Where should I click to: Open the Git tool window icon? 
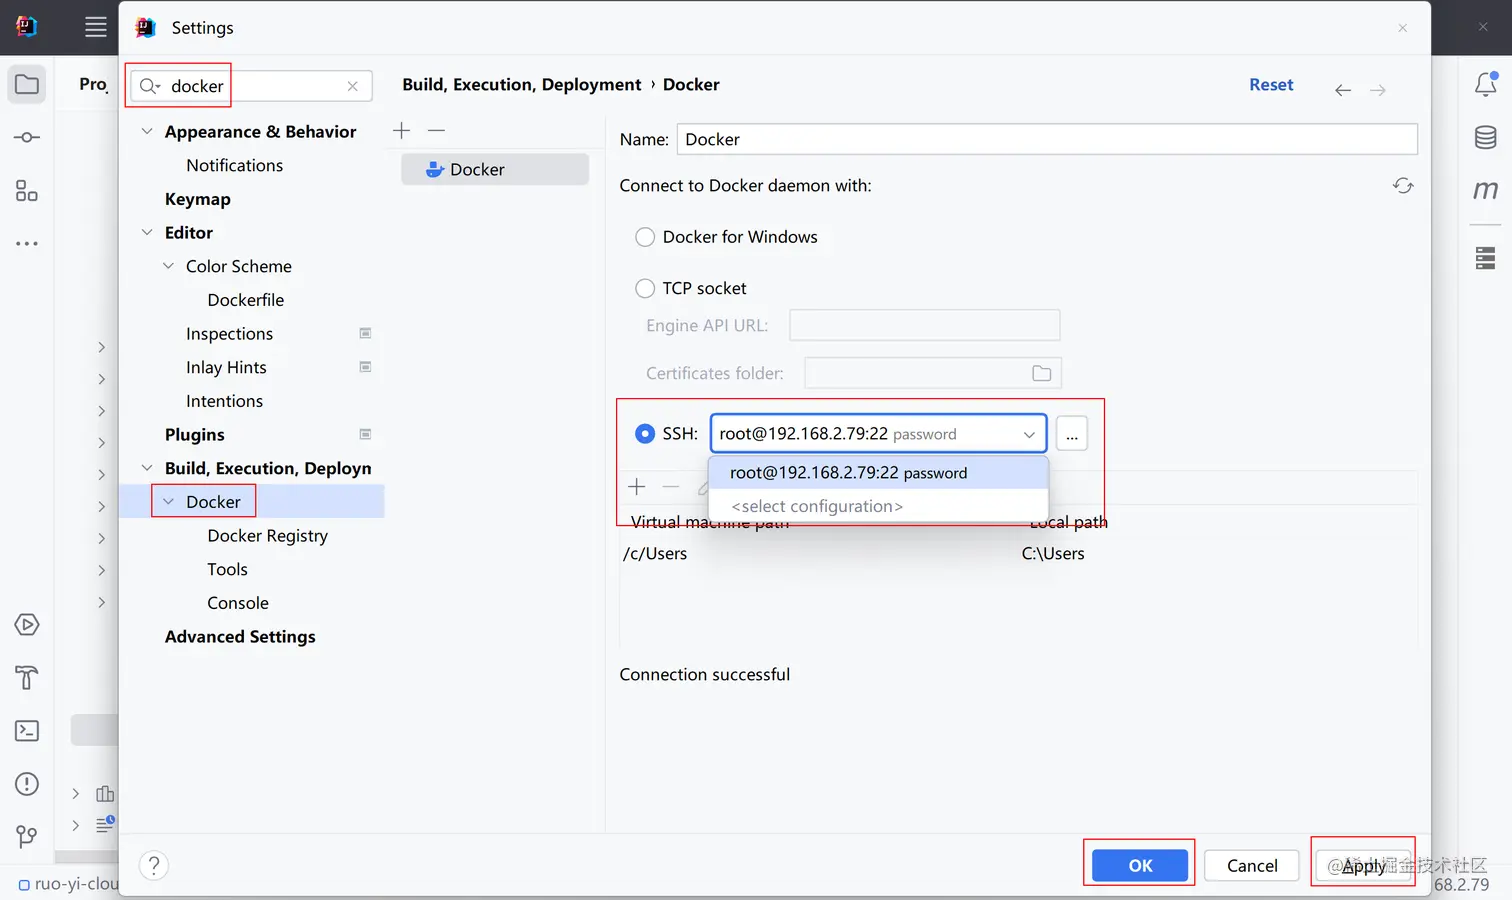coord(27,836)
